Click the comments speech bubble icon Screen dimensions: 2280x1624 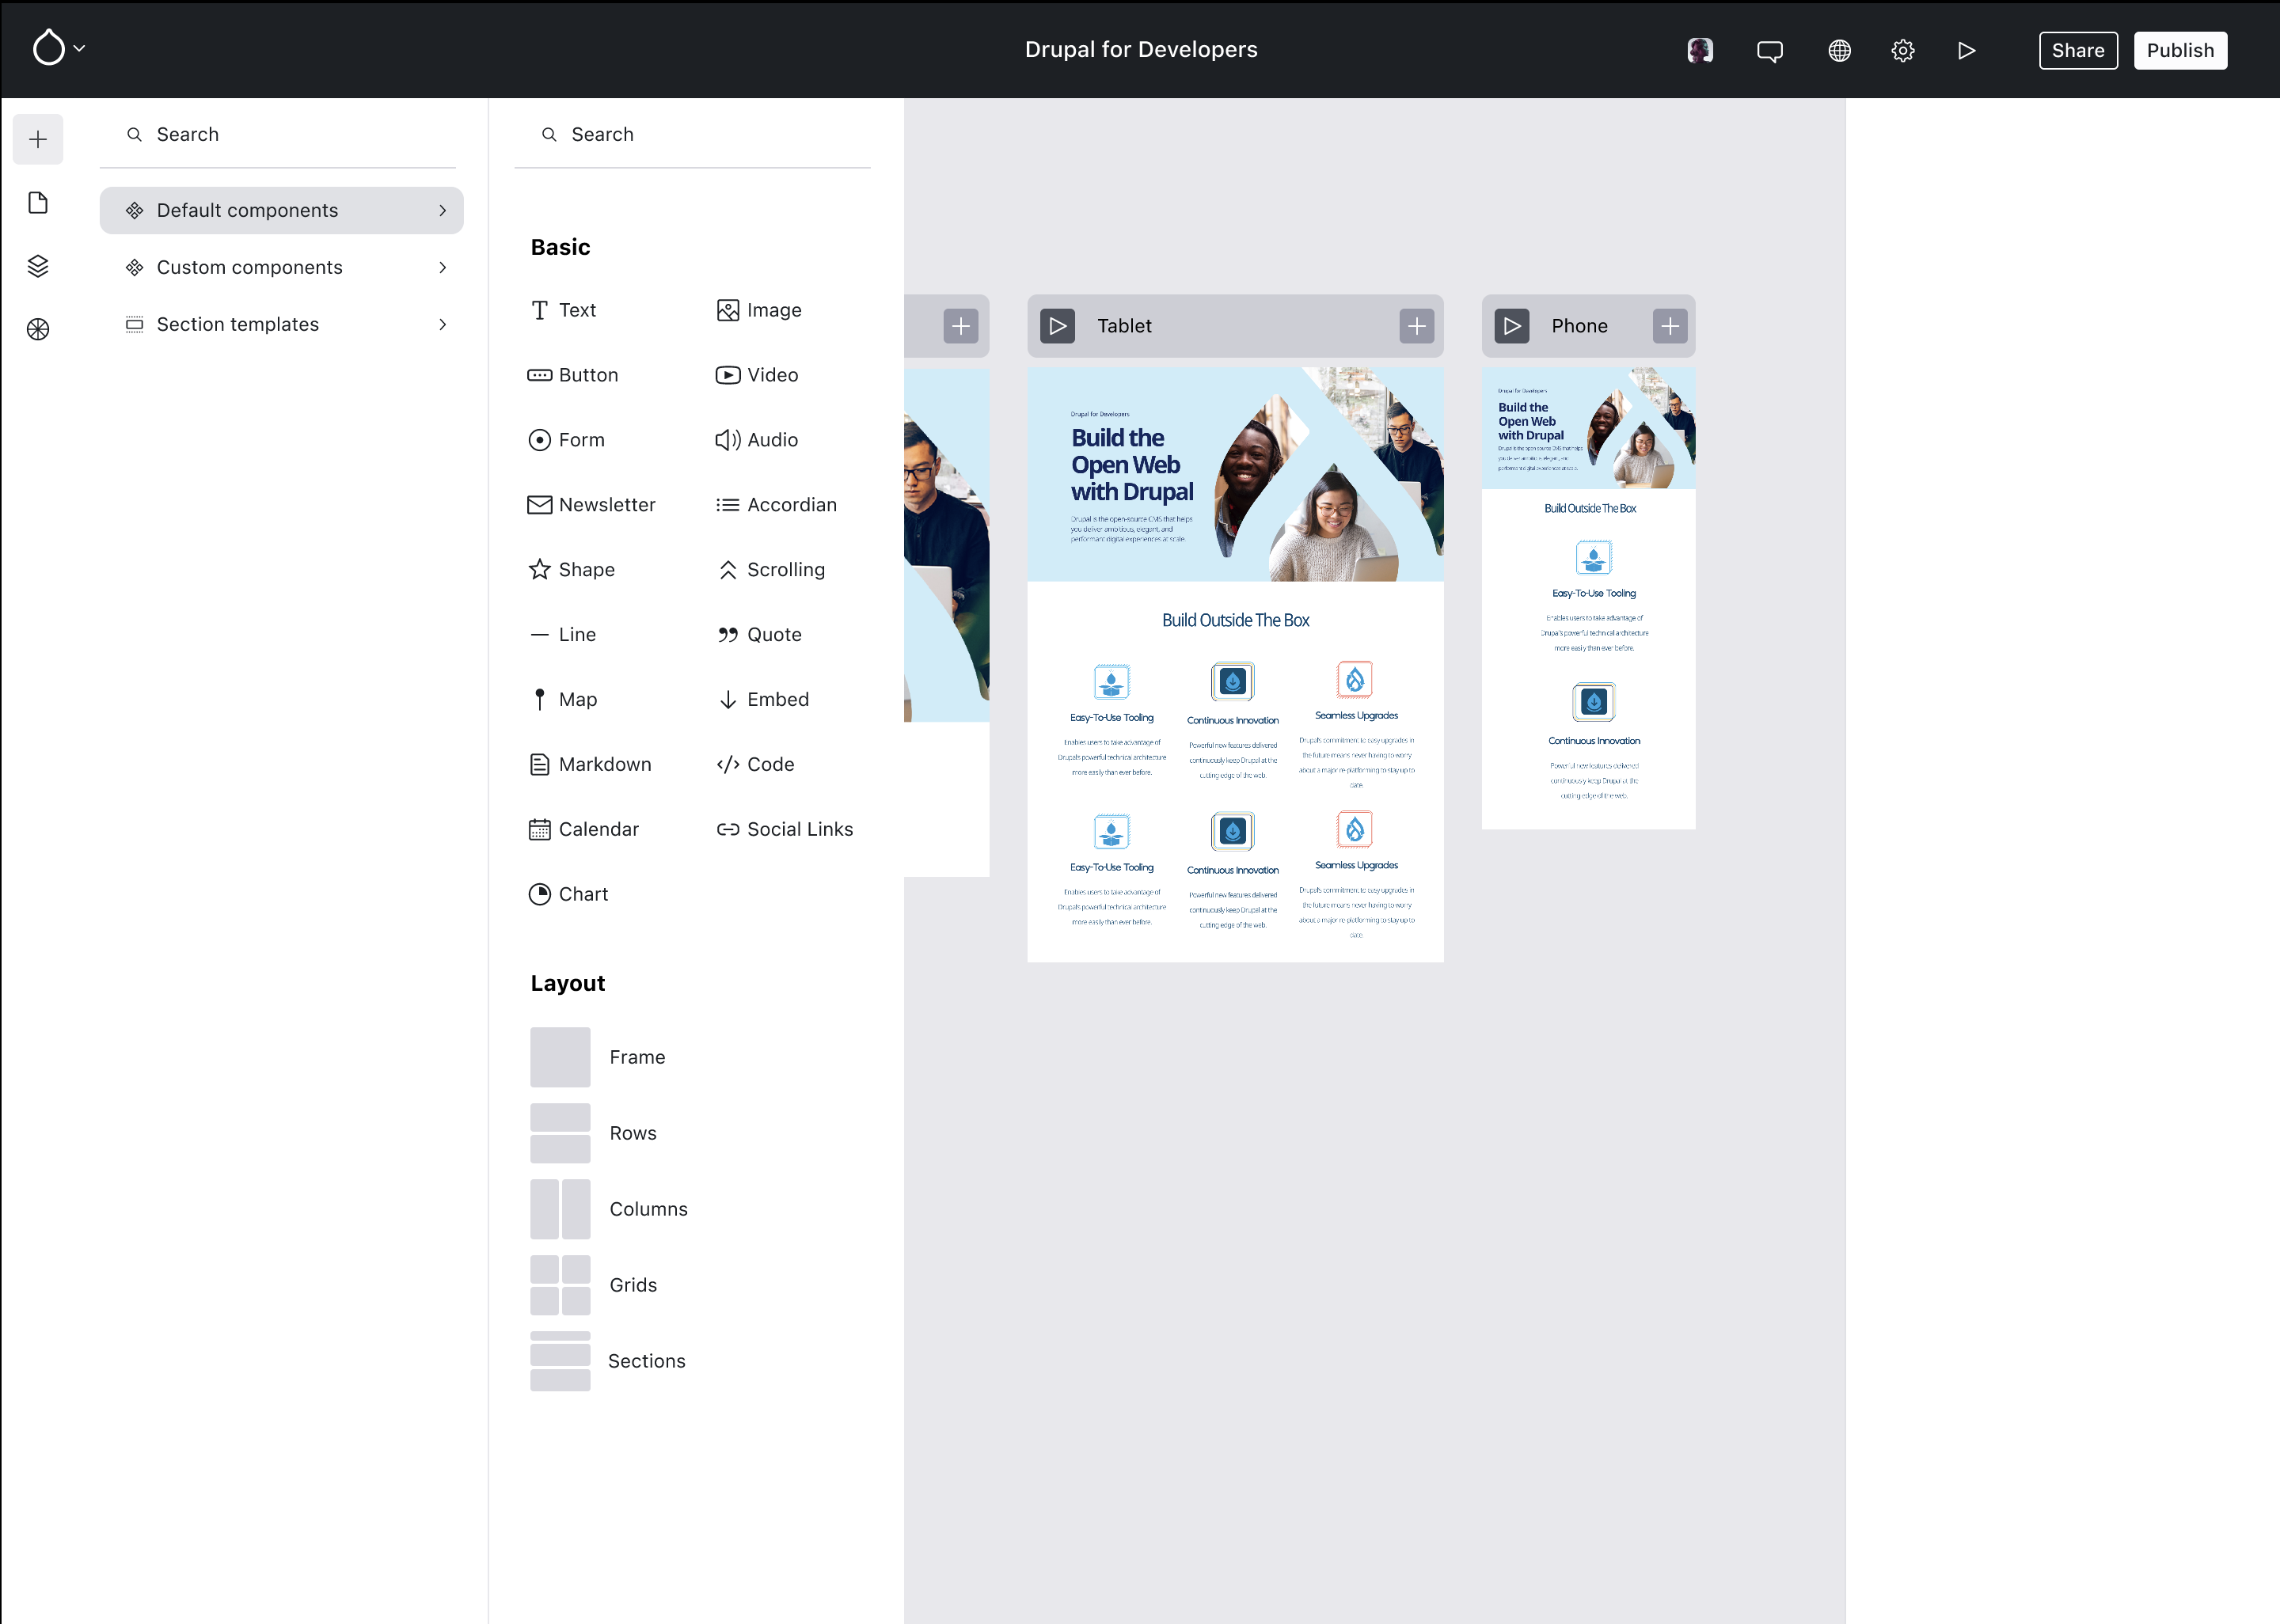coord(1769,51)
